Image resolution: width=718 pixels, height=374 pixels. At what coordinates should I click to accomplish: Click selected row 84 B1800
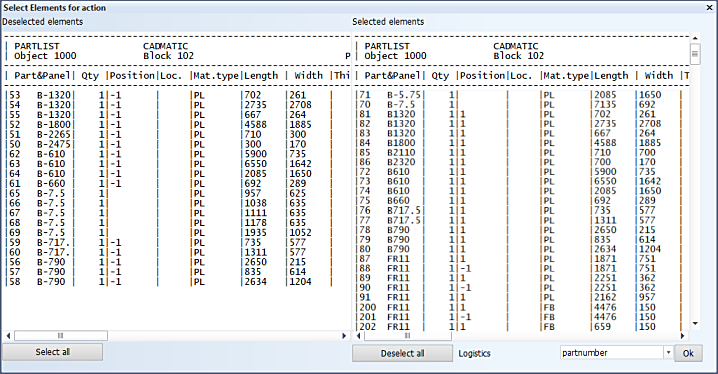click(x=522, y=143)
